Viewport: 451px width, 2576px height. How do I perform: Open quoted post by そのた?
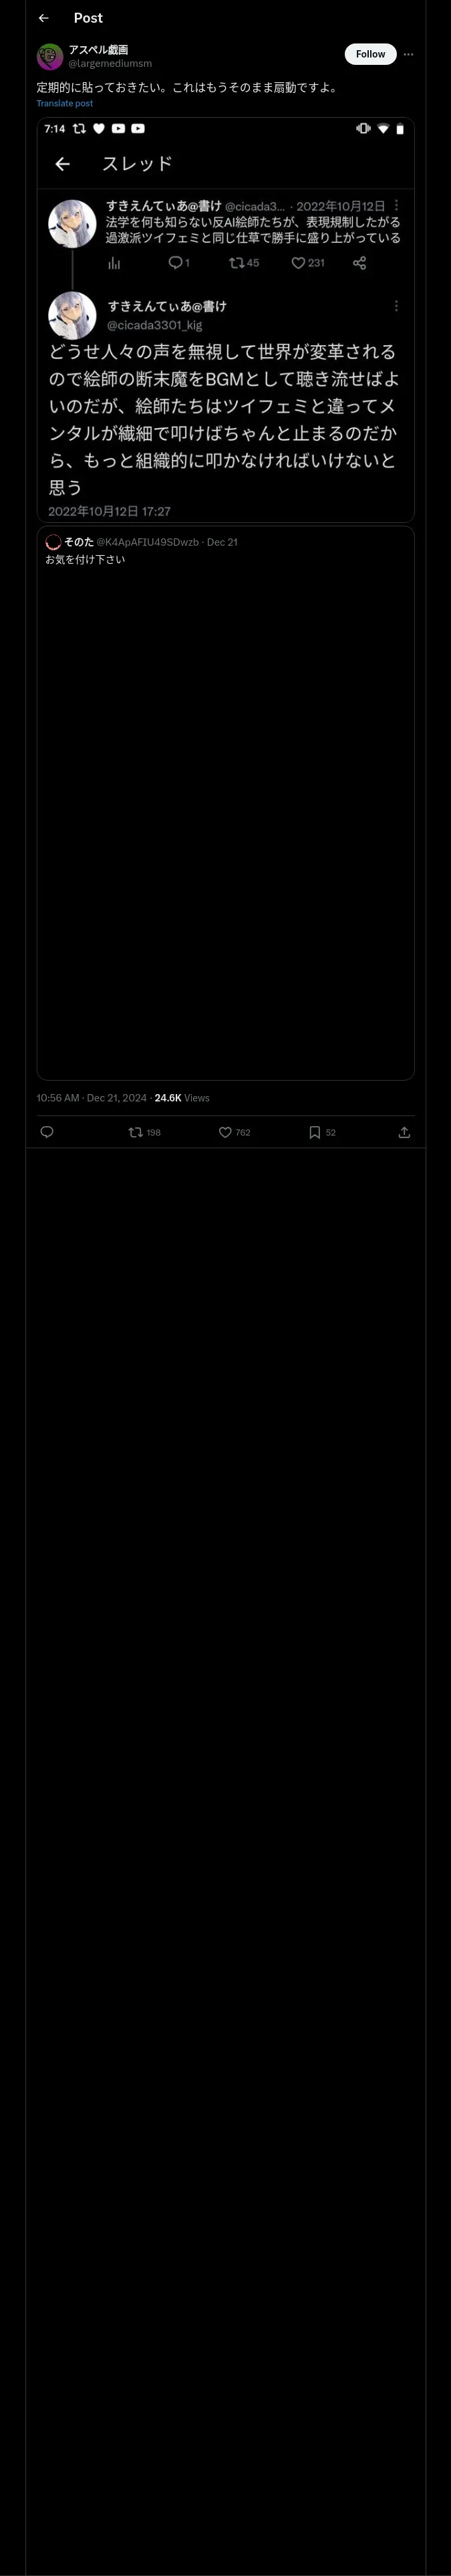tap(226, 803)
